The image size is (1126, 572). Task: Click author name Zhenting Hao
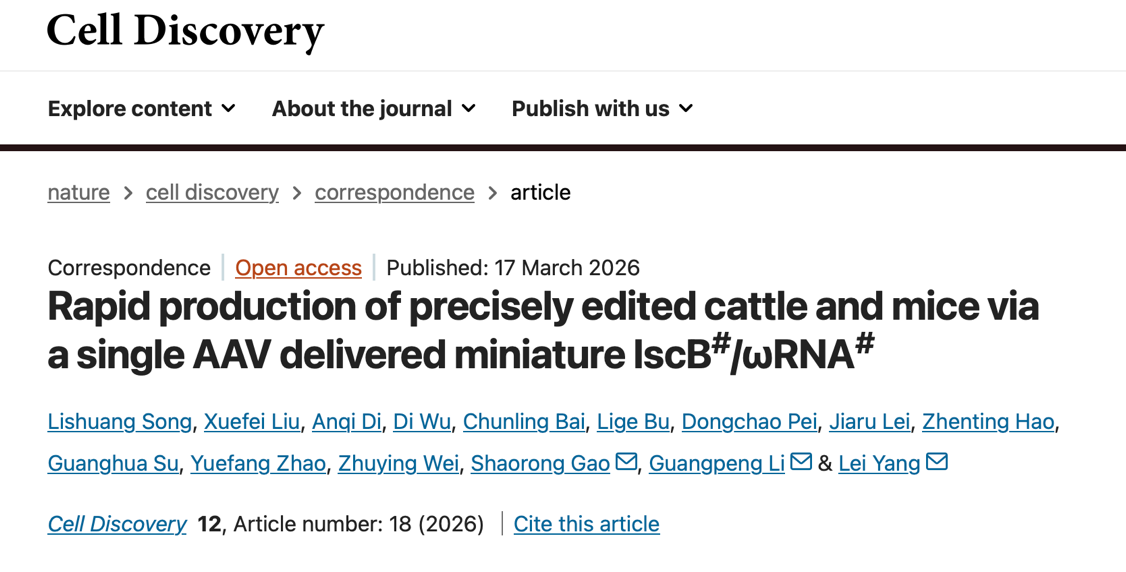(988, 422)
